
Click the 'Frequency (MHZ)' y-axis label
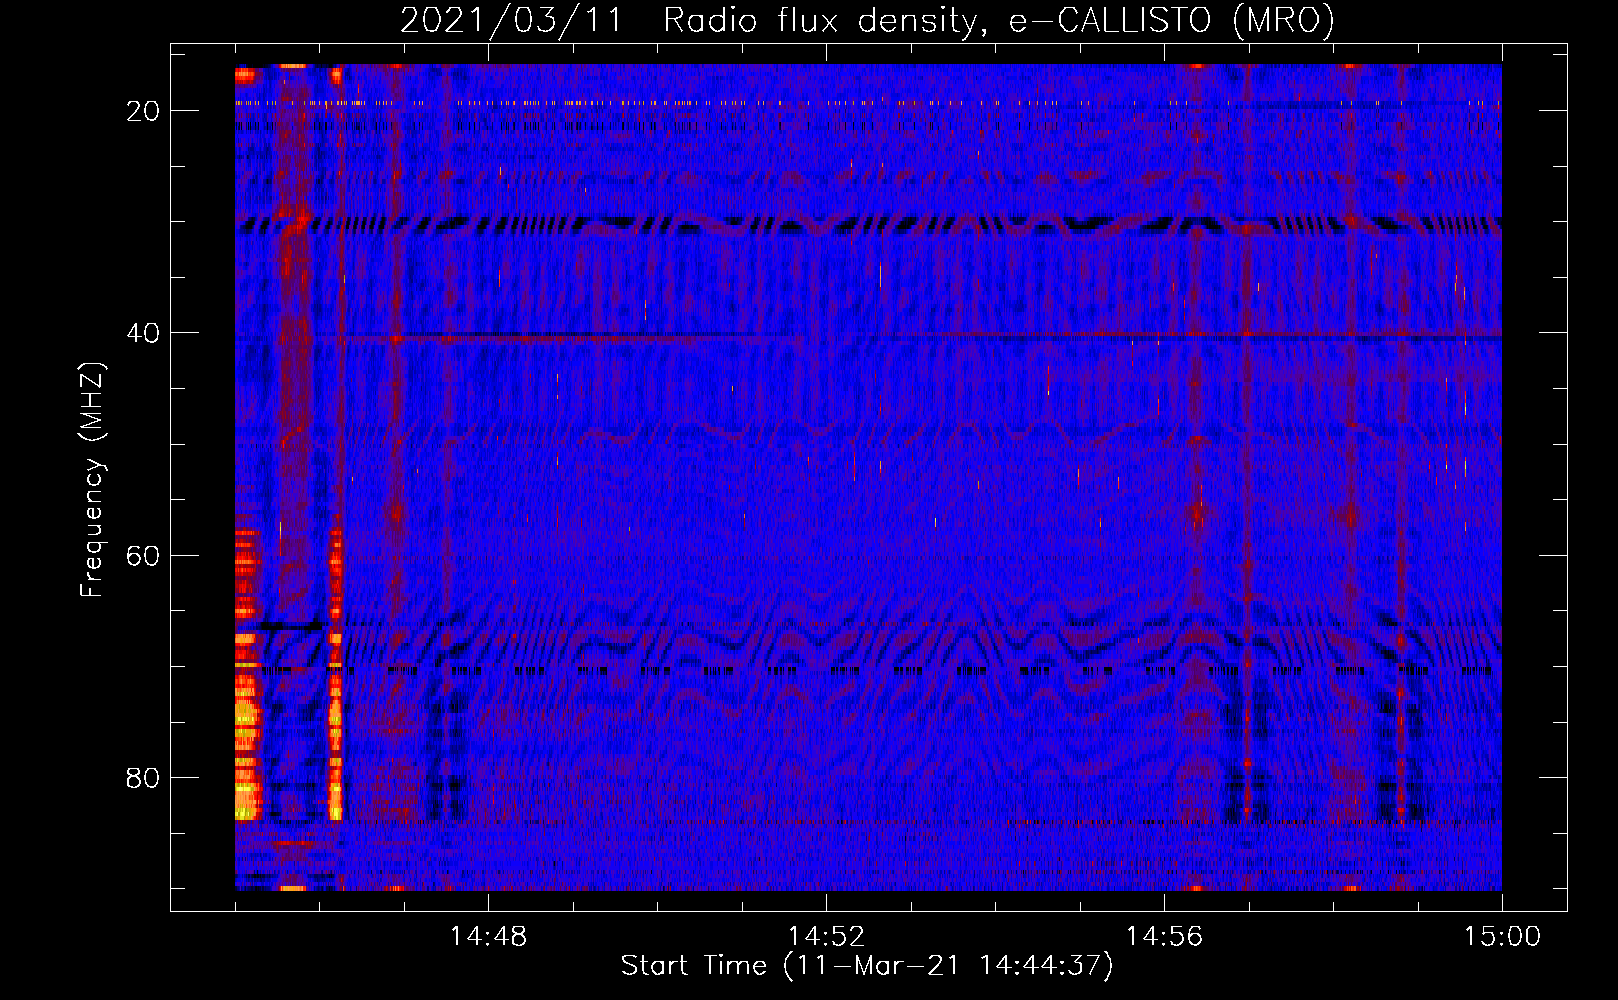tap(91, 480)
